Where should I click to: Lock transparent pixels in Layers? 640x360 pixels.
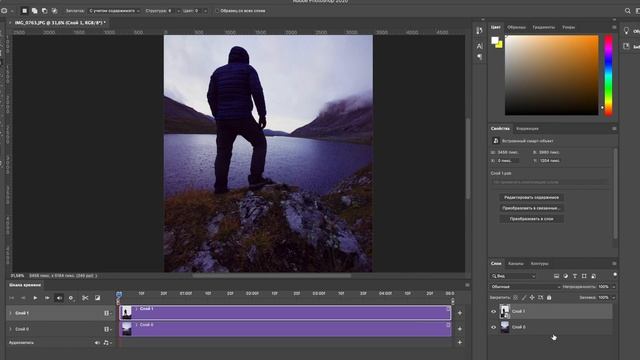pos(516,298)
